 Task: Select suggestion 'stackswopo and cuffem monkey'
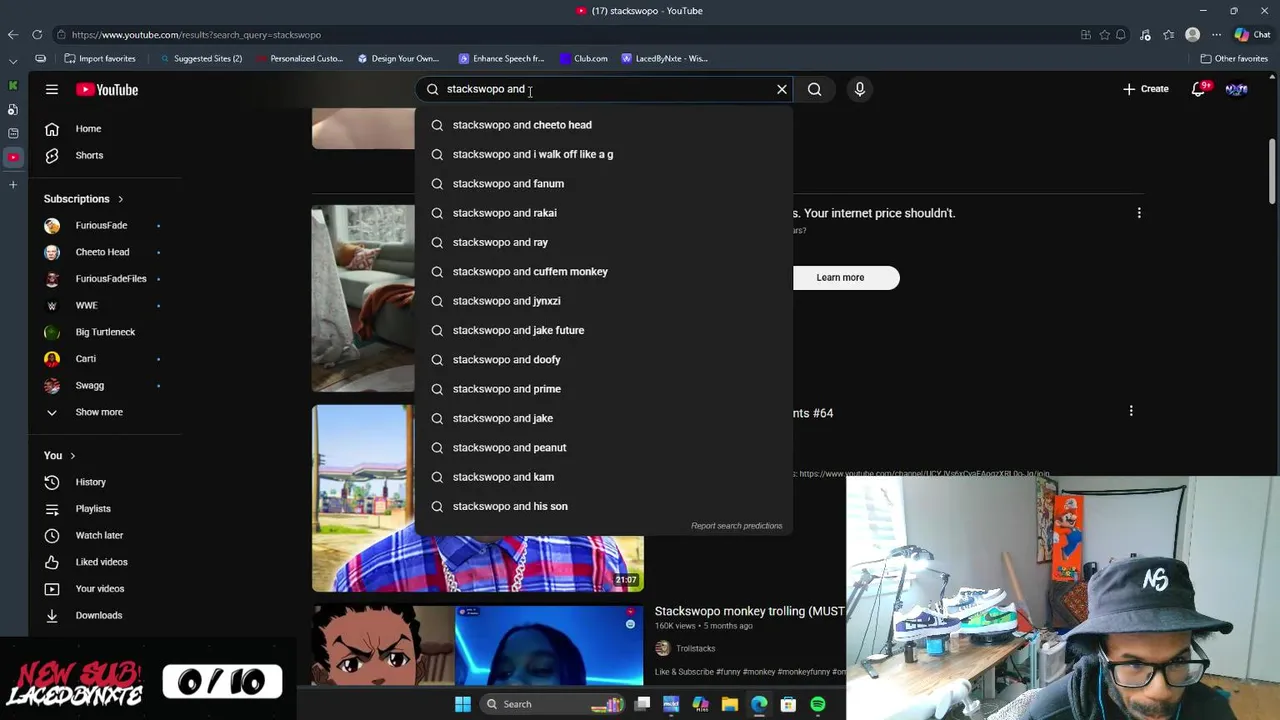tap(603, 272)
